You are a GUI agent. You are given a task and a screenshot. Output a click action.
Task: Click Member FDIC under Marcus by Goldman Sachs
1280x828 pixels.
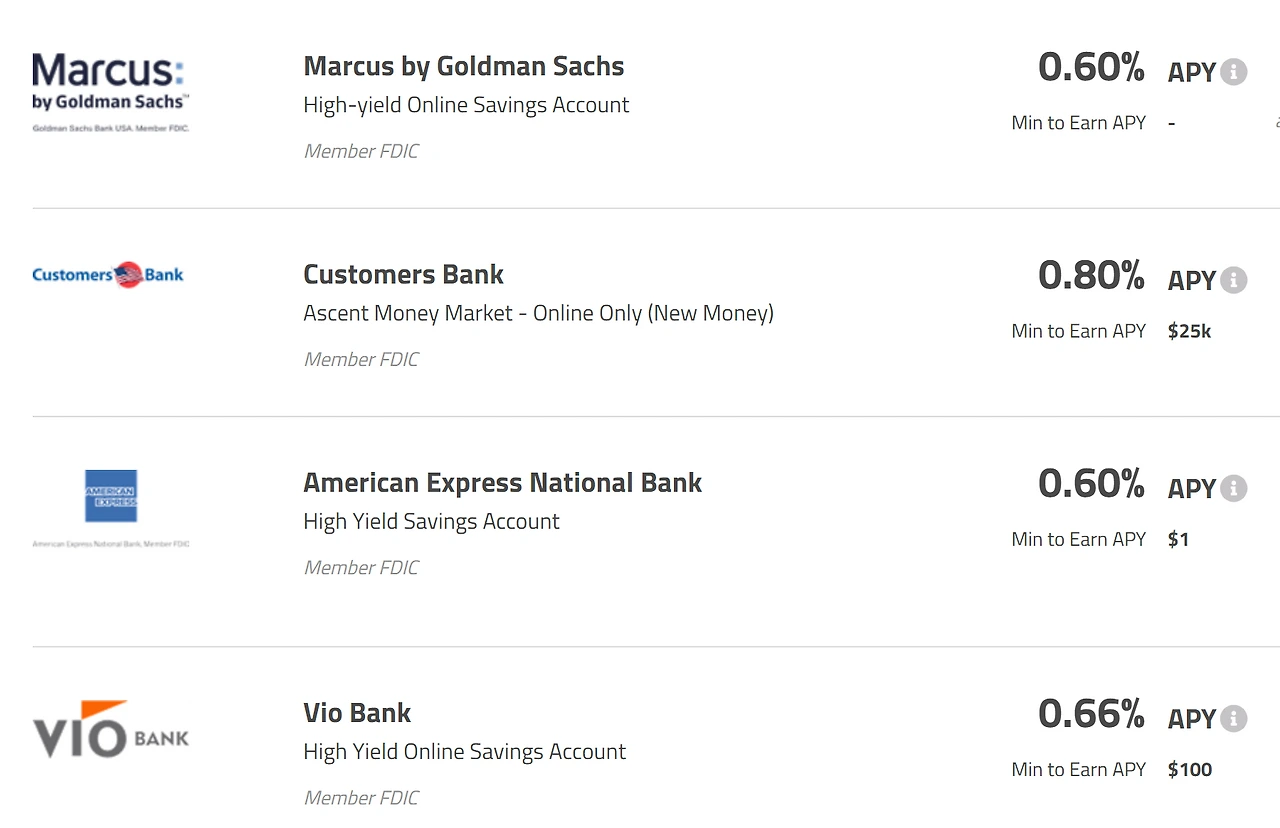coord(361,151)
